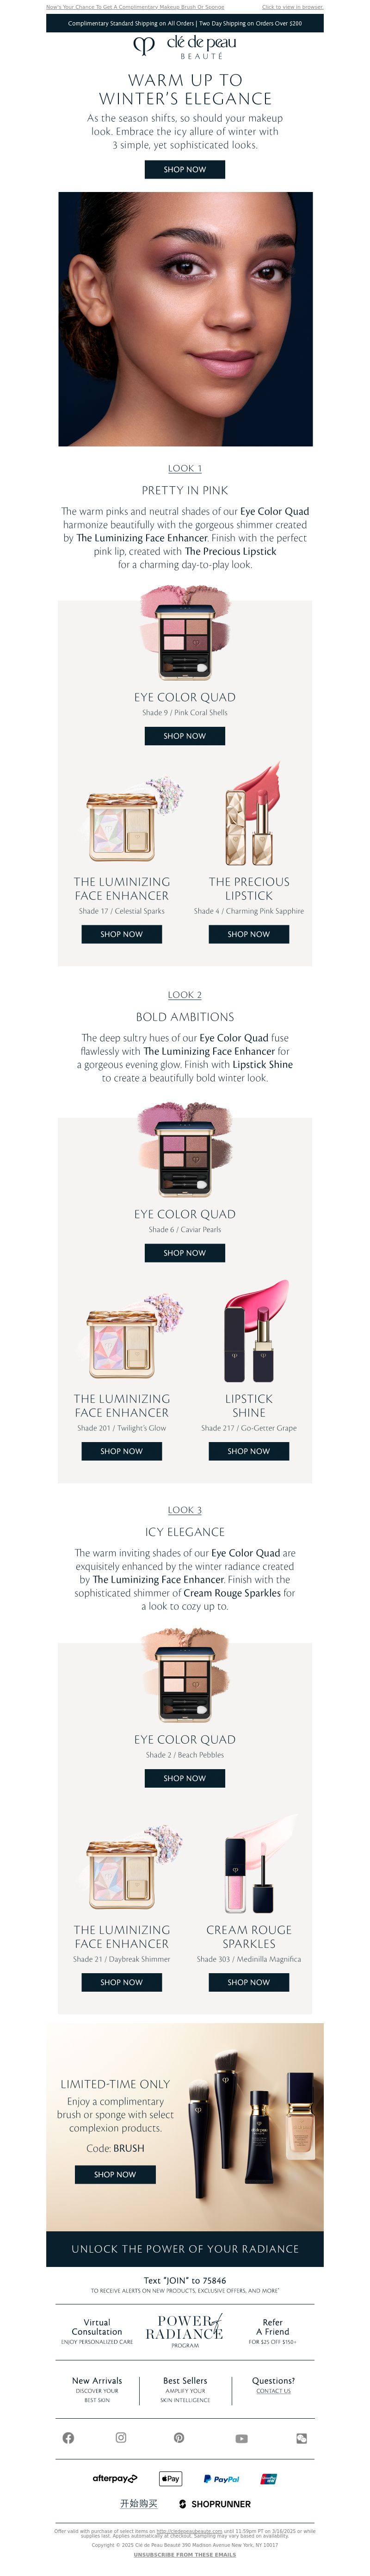Screen dimensions: 370x2576
Task: Open the Instagram social icon
Action: 121,2437
